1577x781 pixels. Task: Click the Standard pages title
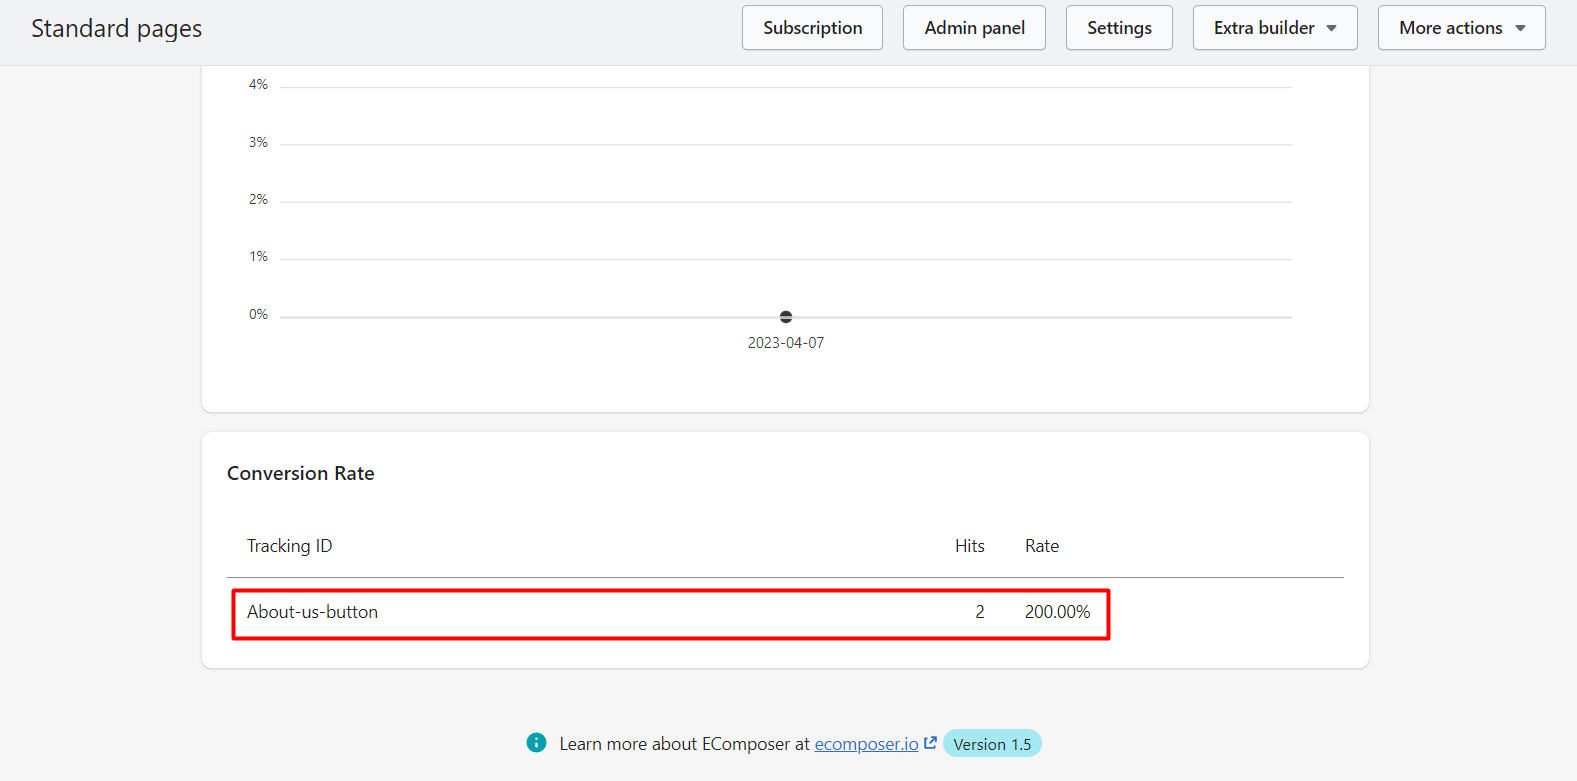[x=117, y=29]
